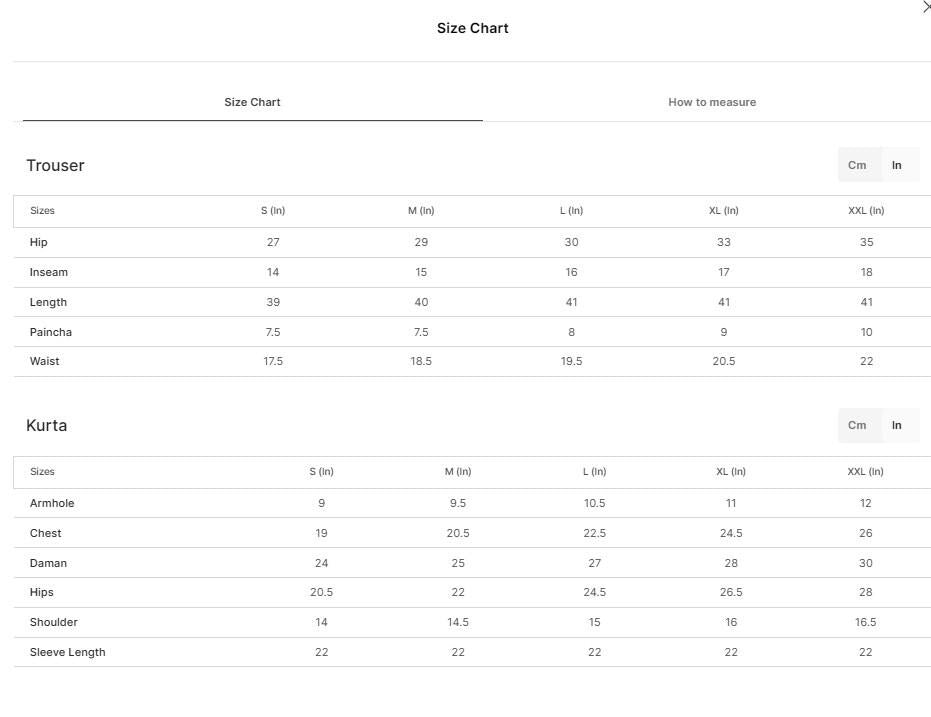This screenshot has height=717, width=931.
Task: Click the Daman row label
Action: pyautogui.click(x=48, y=563)
